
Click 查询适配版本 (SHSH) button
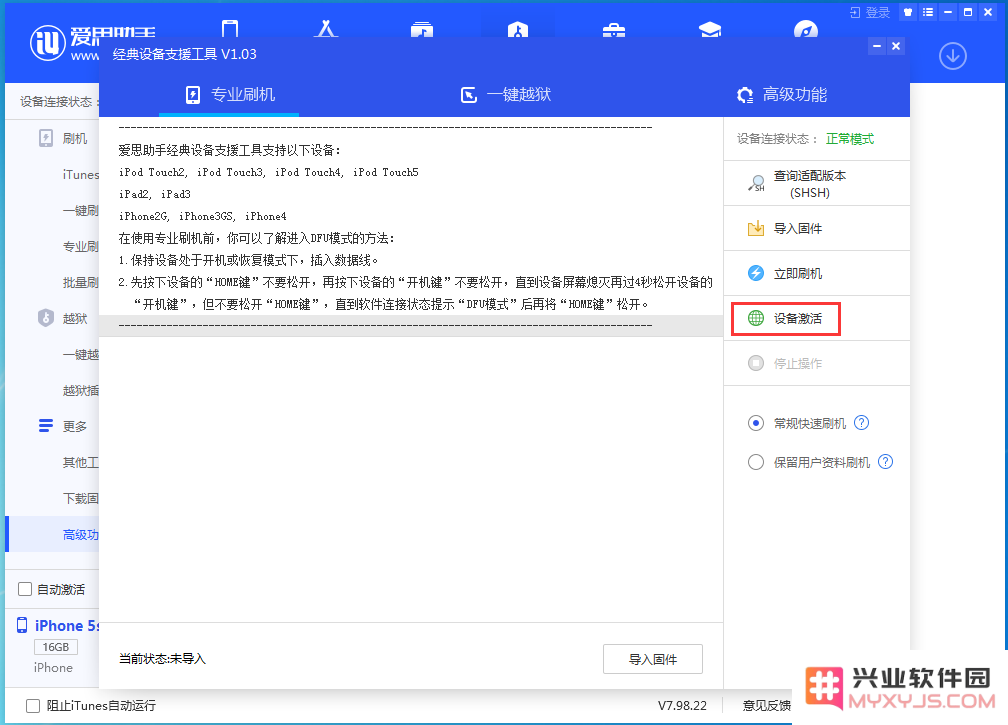[x=816, y=184]
